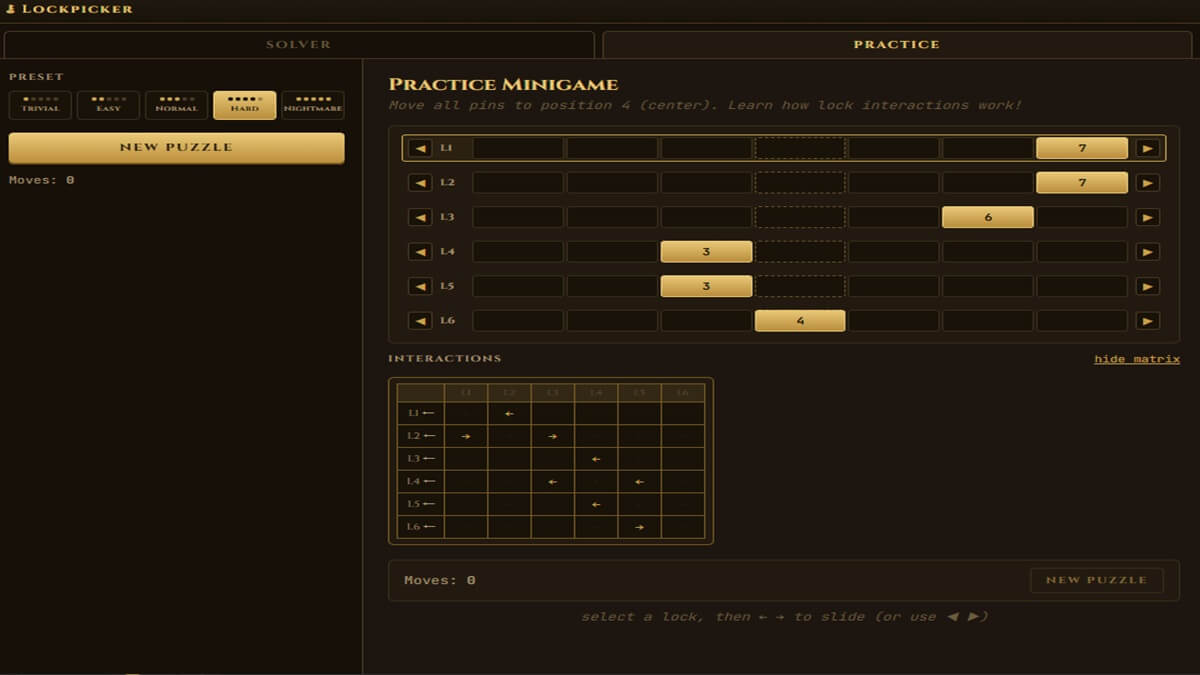Click the left arrow of lock L2
1200x675 pixels.
click(x=421, y=183)
